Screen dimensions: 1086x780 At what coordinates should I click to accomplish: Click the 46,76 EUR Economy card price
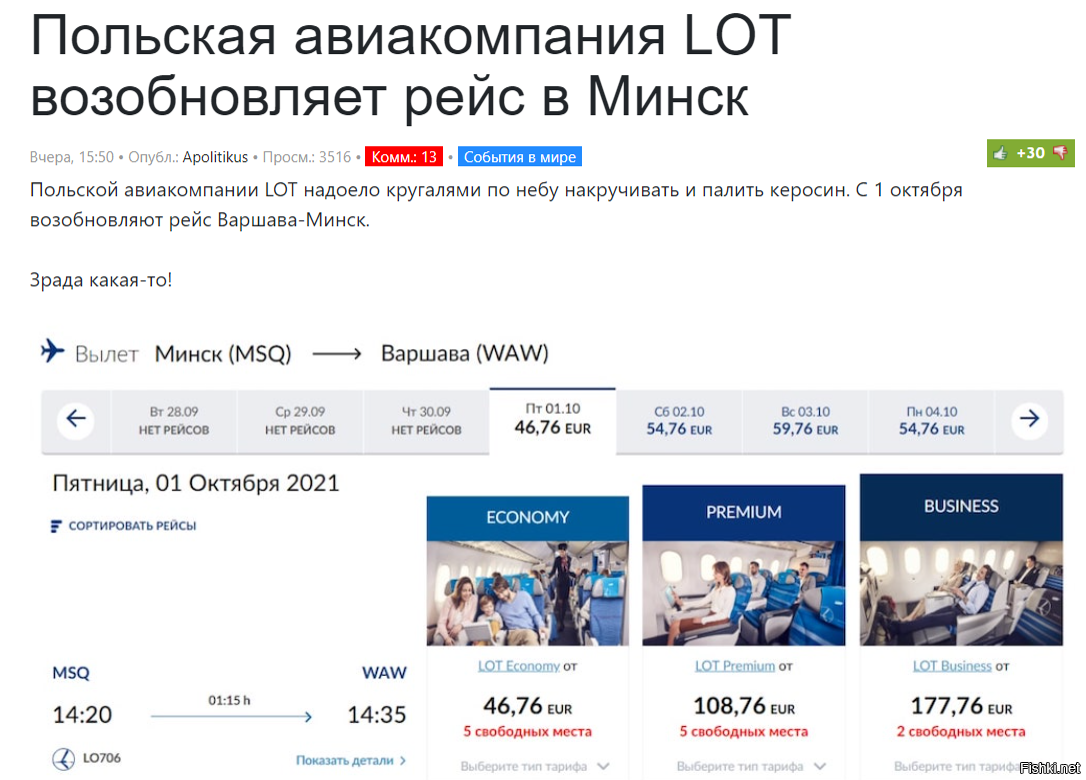(528, 707)
